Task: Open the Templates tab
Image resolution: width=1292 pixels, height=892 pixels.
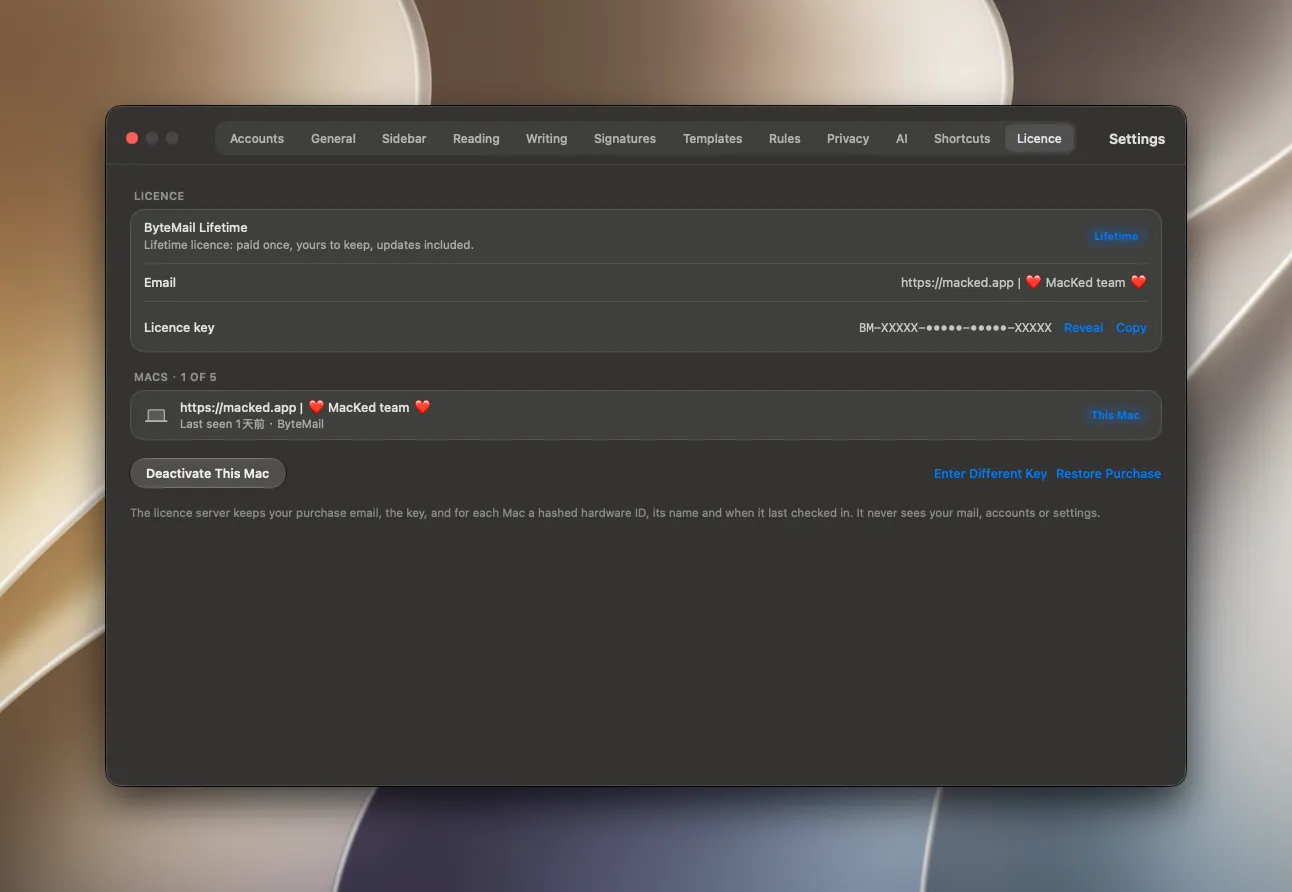Action: pos(712,139)
